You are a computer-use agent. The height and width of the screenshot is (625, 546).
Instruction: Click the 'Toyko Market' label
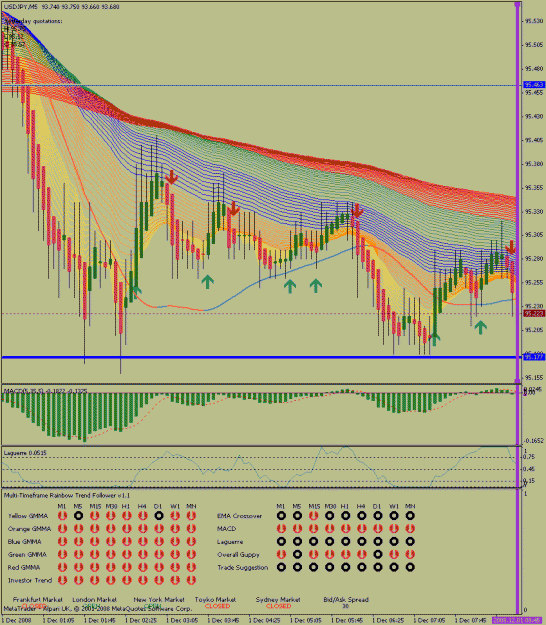tap(215, 599)
